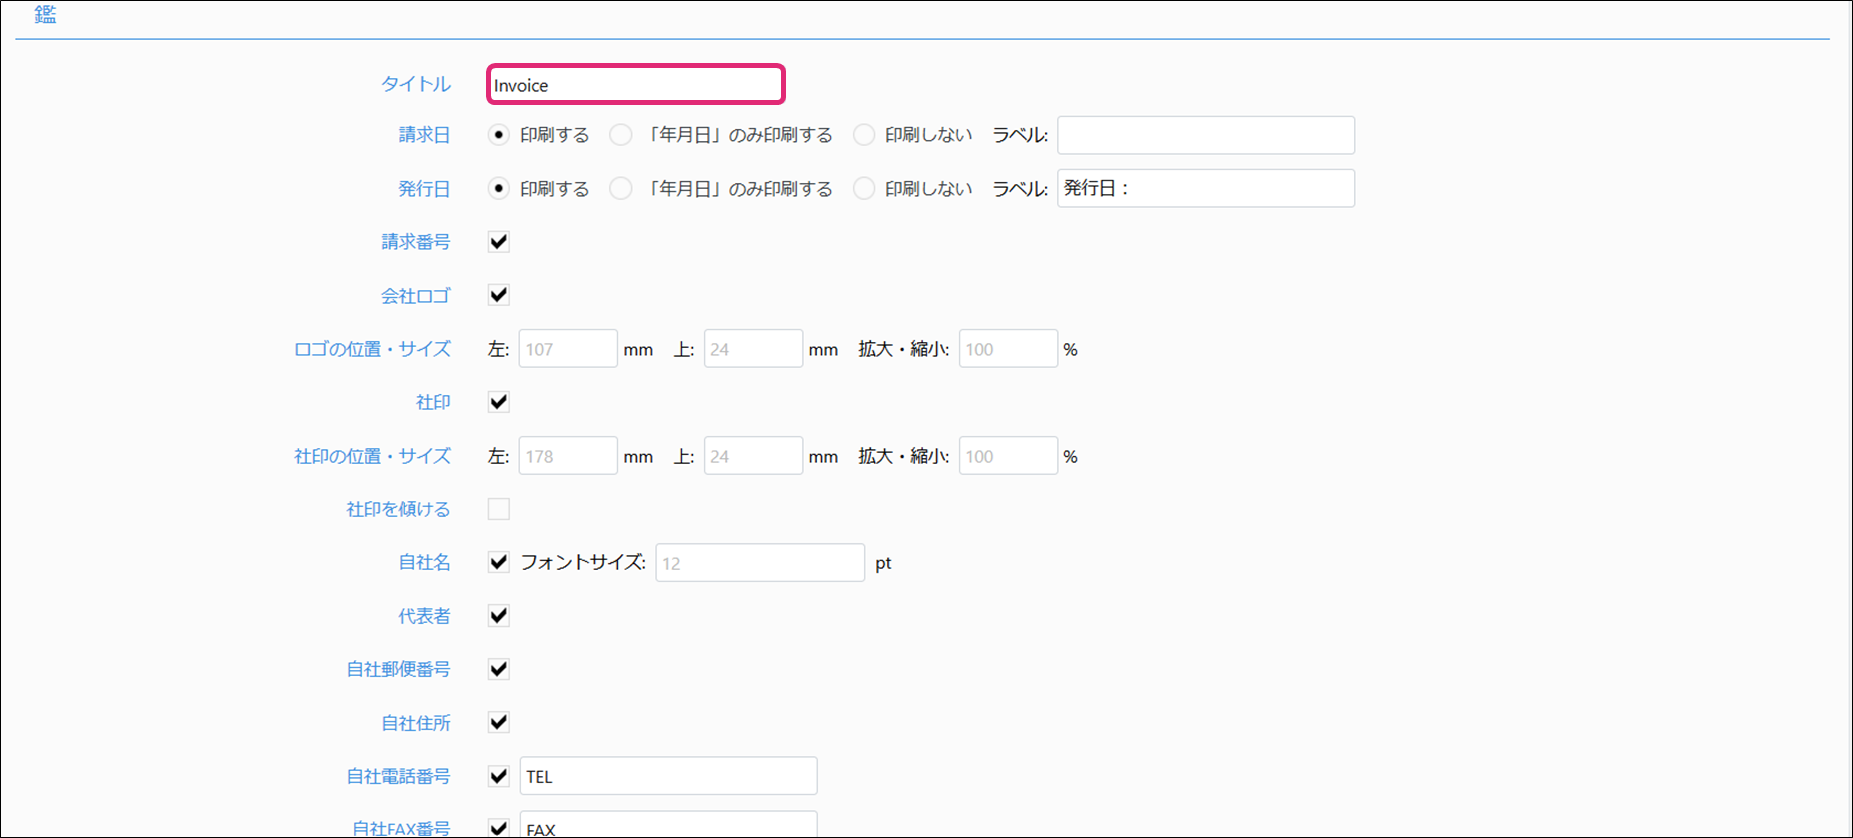
Task: Click the TEL label input field
Action: tap(668, 776)
